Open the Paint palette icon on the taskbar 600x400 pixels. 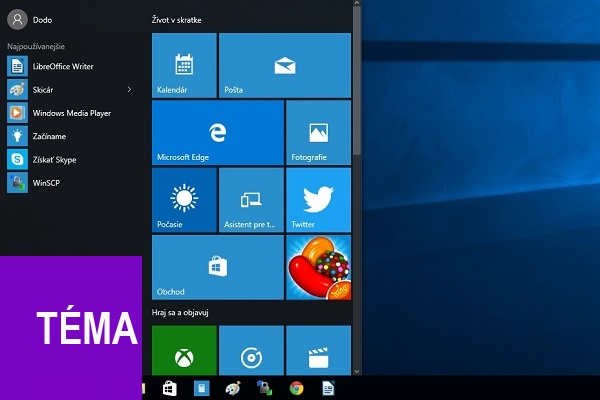coord(233,389)
